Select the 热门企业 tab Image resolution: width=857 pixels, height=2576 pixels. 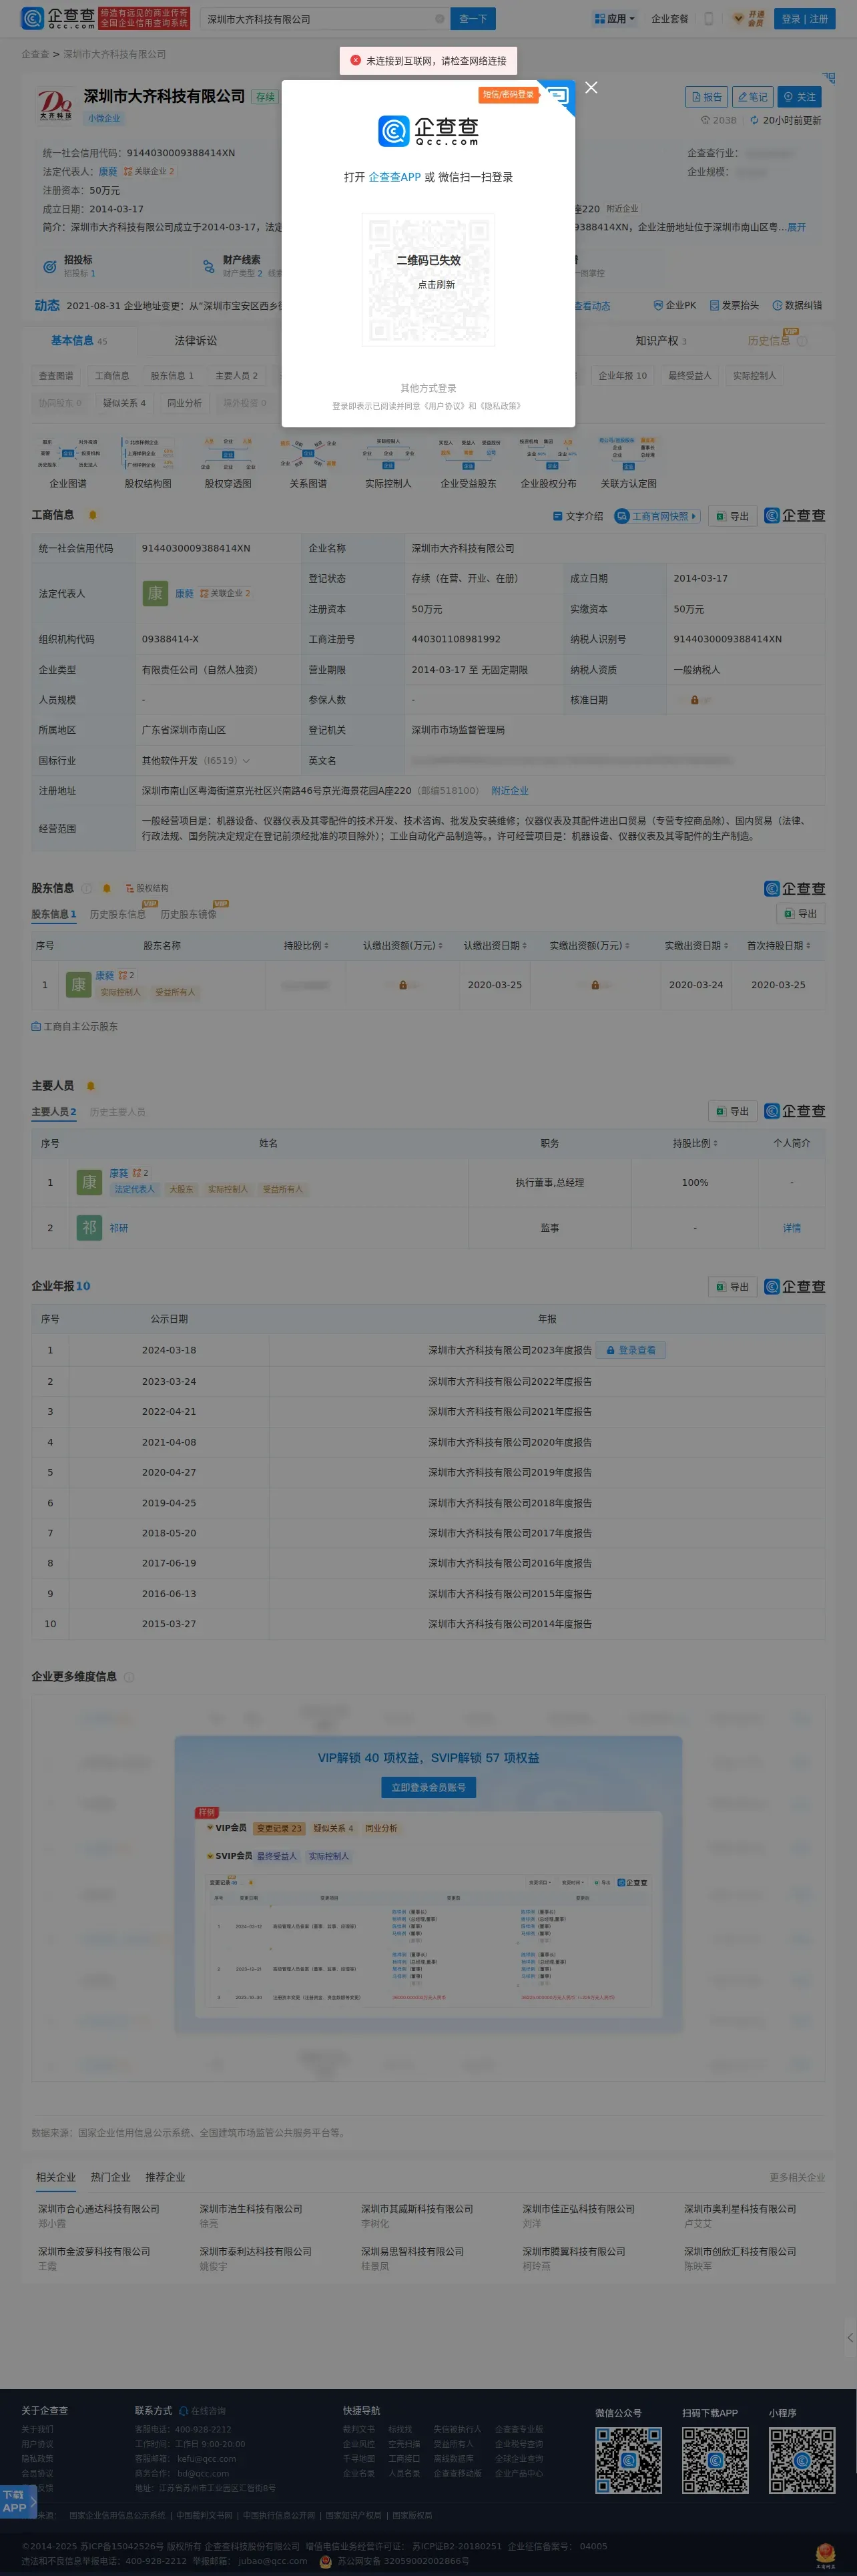point(110,2177)
